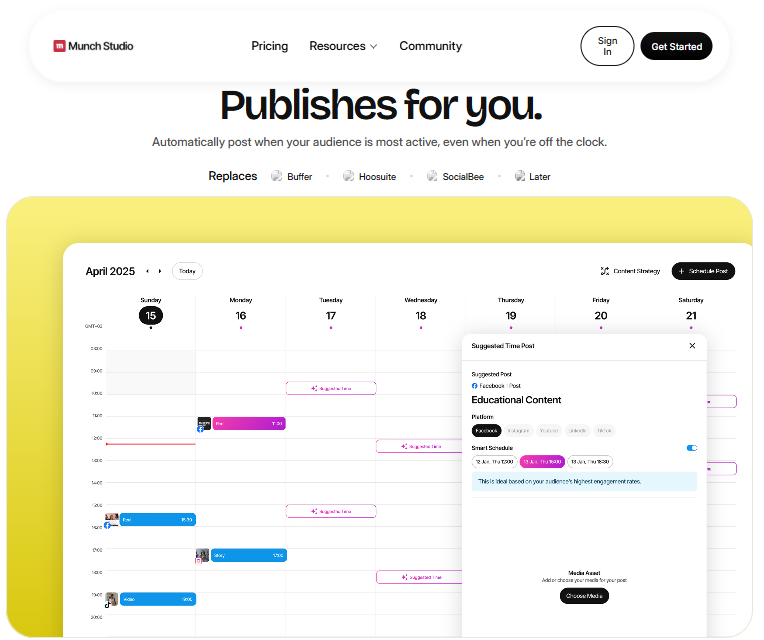This screenshot has height=640, width=764.
Task: Click the Facebook icon beside Facebook Post label
Action: (x=475, y=386)
